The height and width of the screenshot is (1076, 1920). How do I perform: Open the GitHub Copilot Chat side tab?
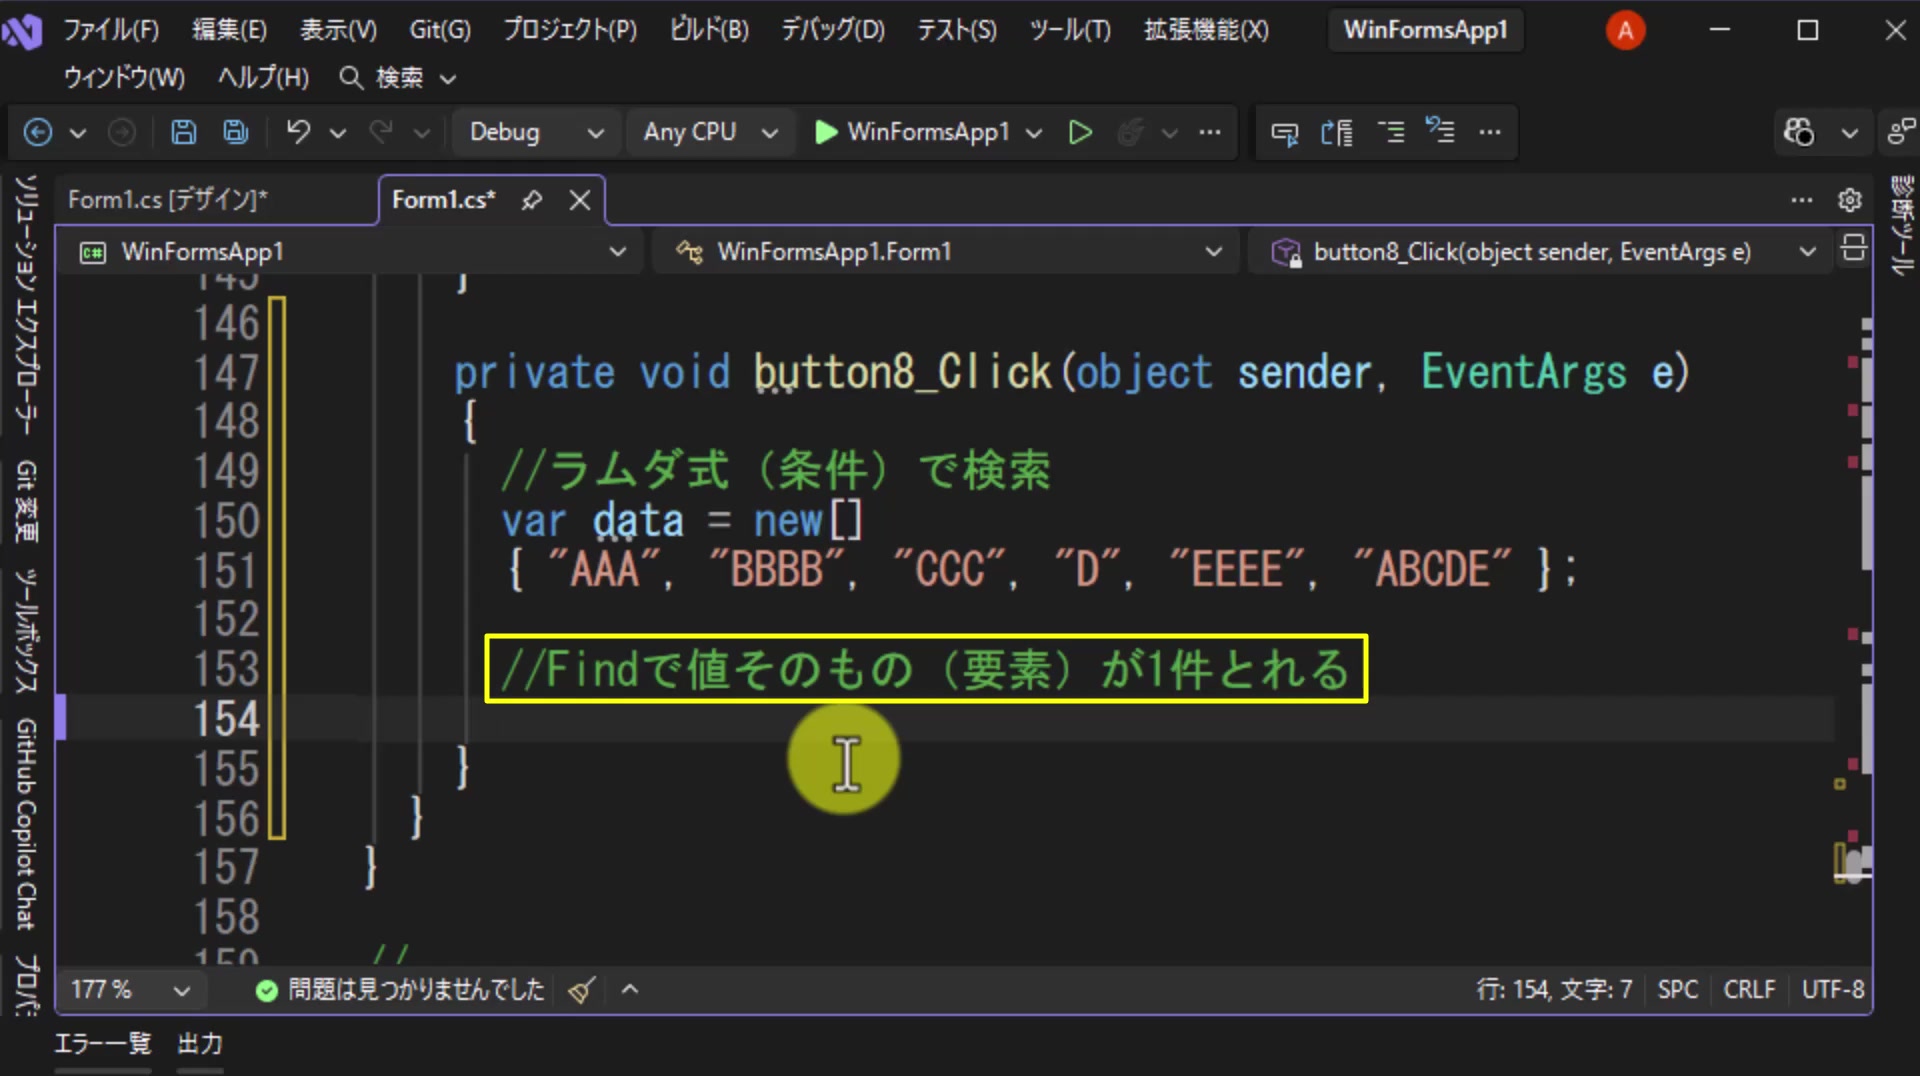(26, 824)
